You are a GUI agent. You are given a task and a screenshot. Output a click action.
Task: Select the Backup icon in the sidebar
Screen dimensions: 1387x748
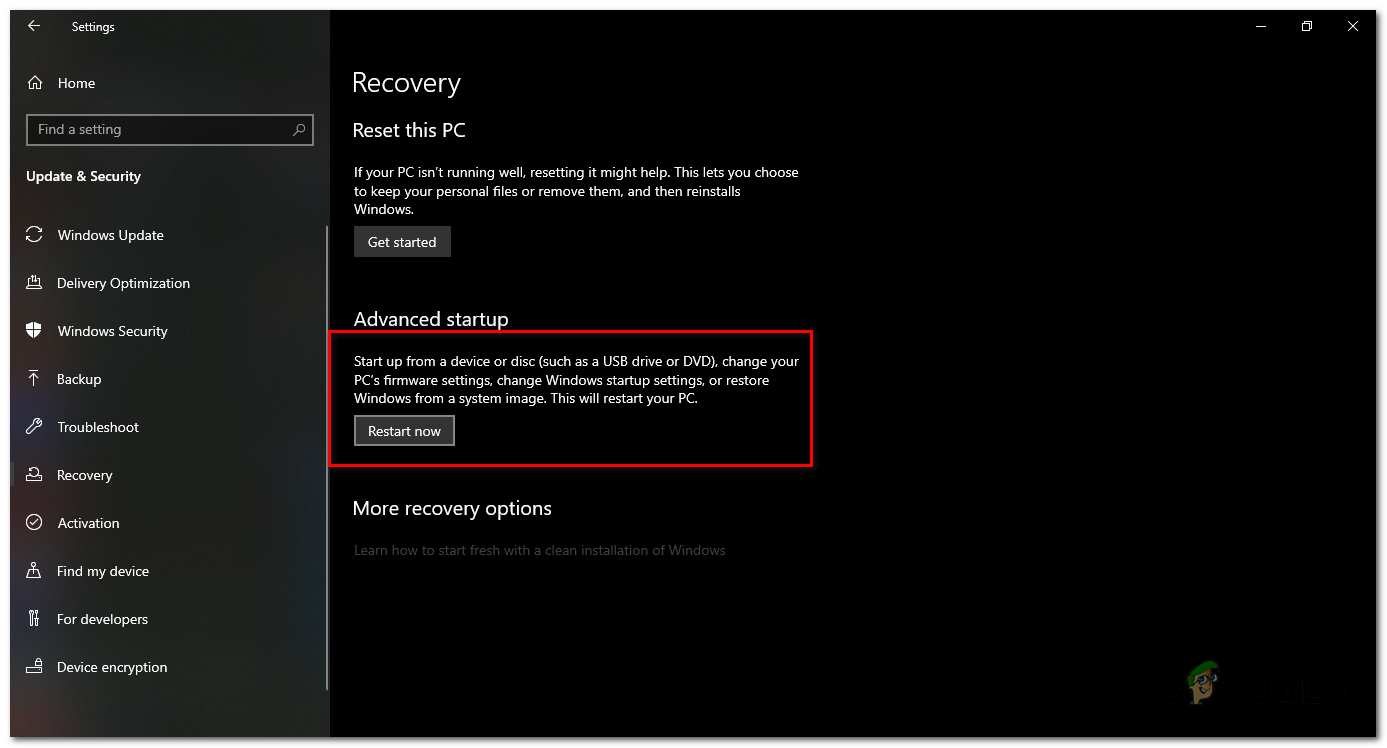click(33, 379)
